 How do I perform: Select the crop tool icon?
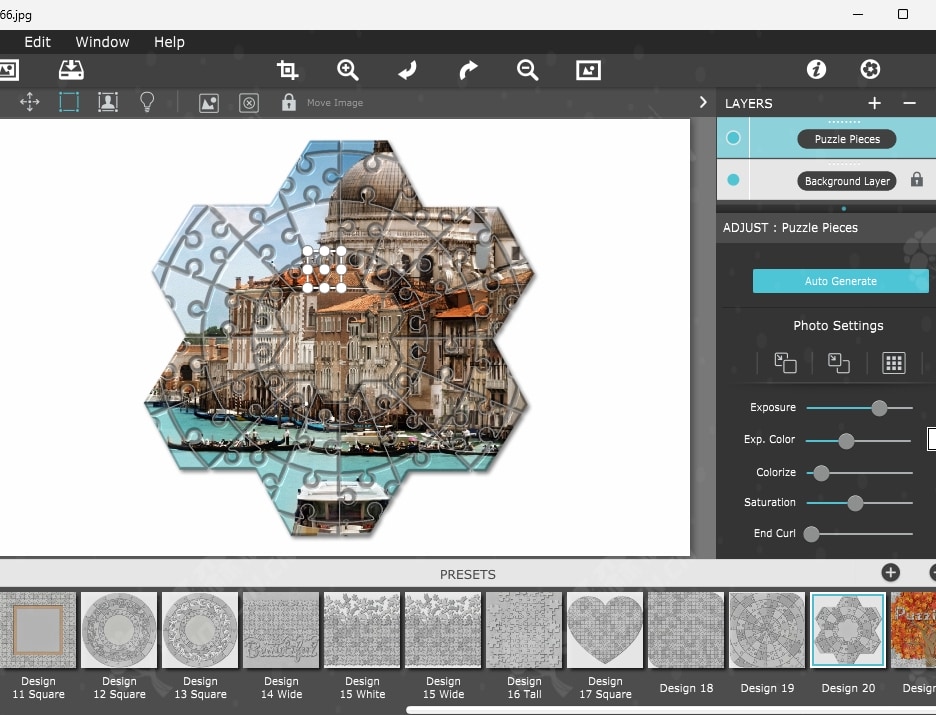[x=288, y=70]
